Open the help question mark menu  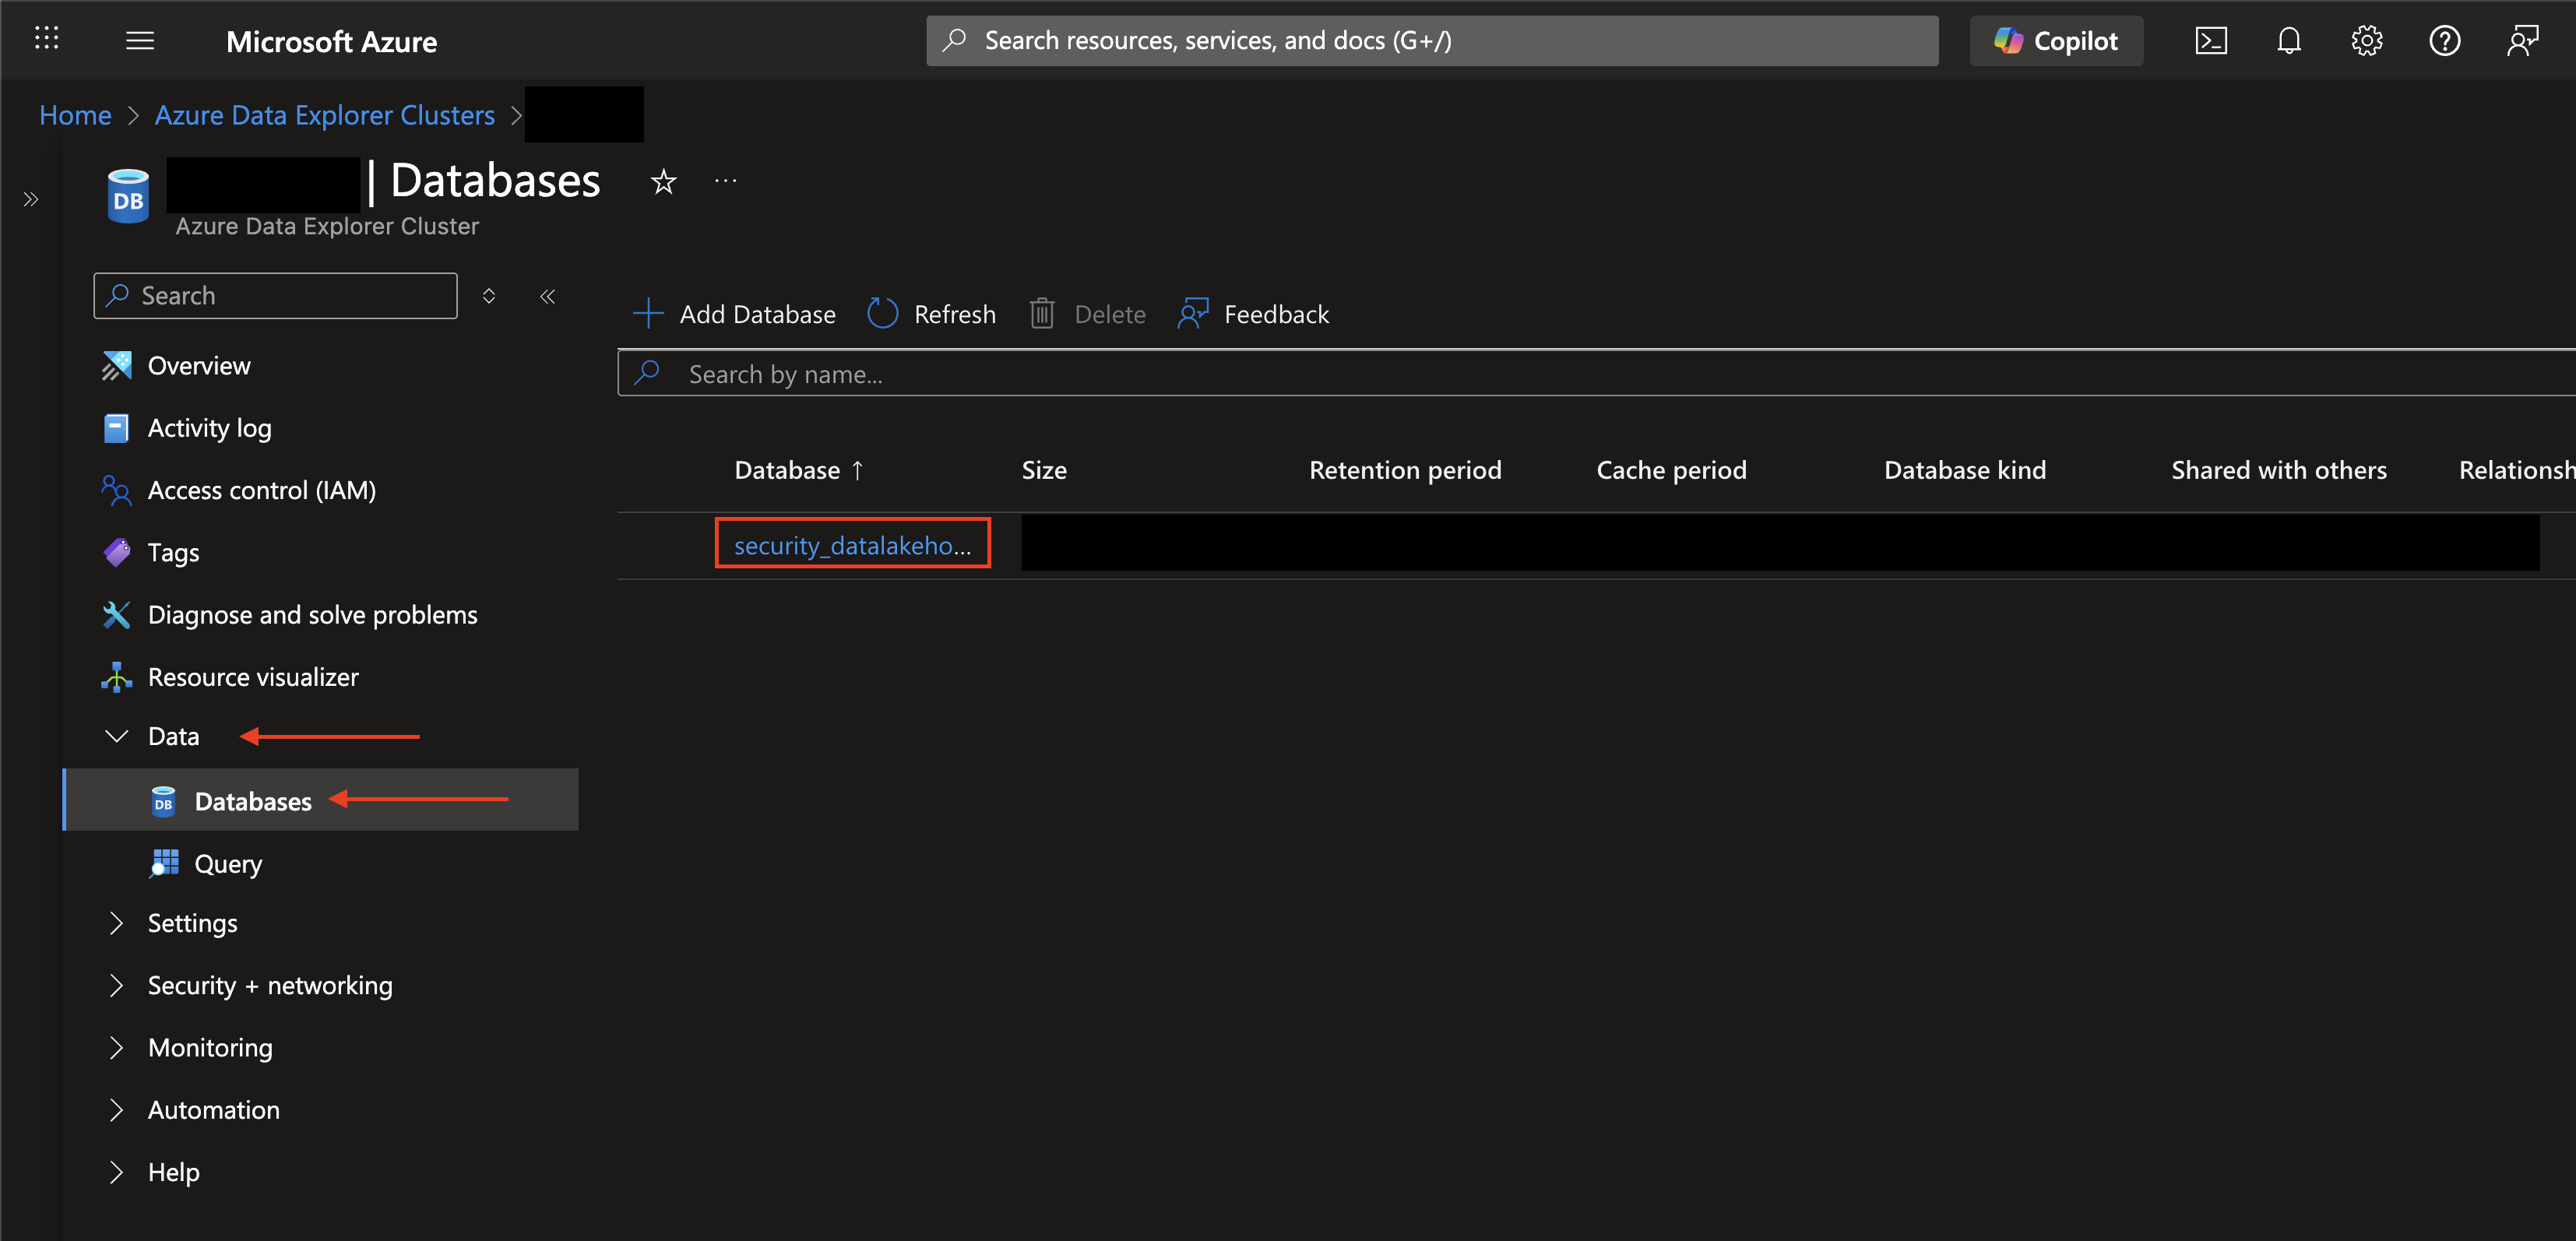pos(2444,40)
